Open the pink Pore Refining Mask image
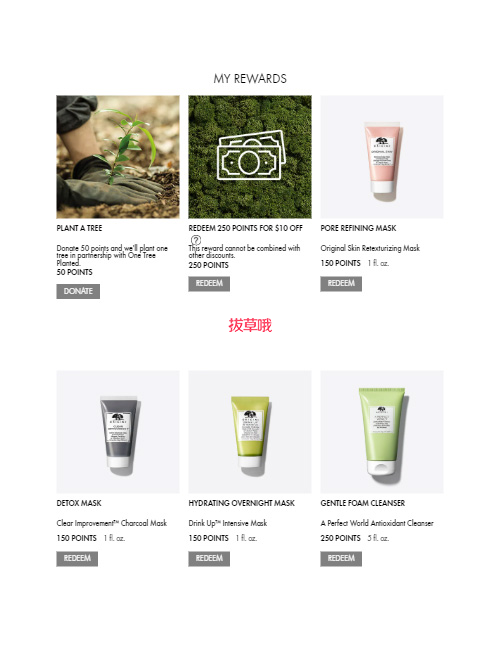500x650 pixels. [382, 157]
